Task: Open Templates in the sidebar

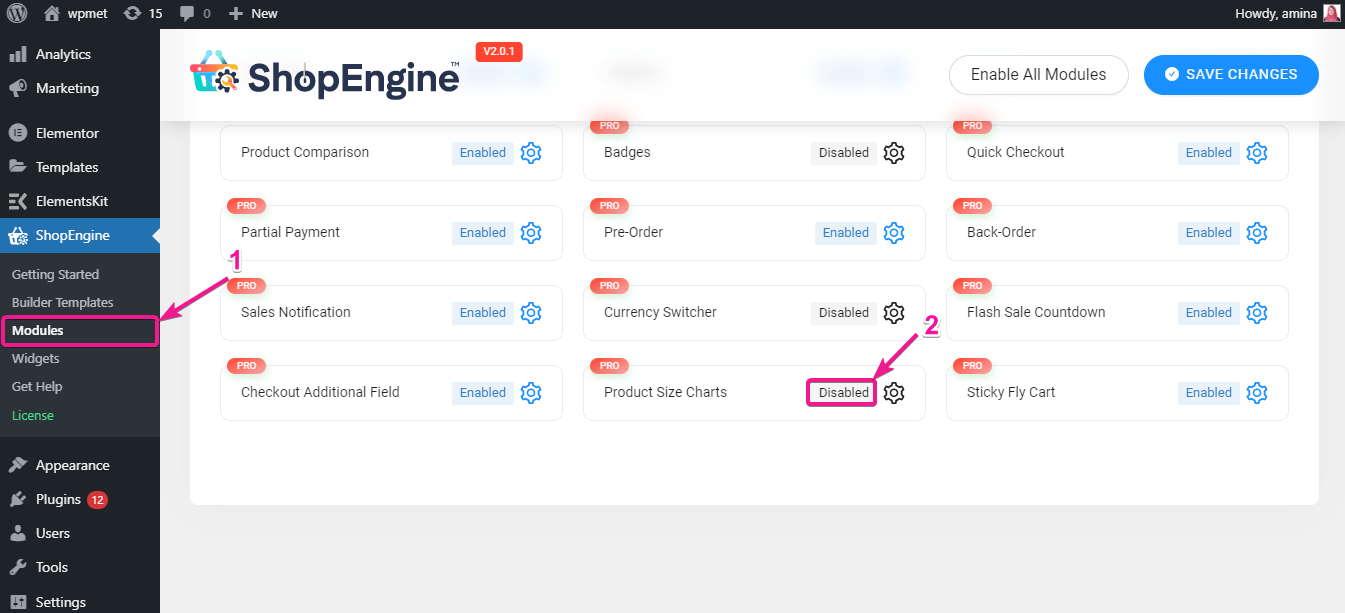Action: point(80,167)
